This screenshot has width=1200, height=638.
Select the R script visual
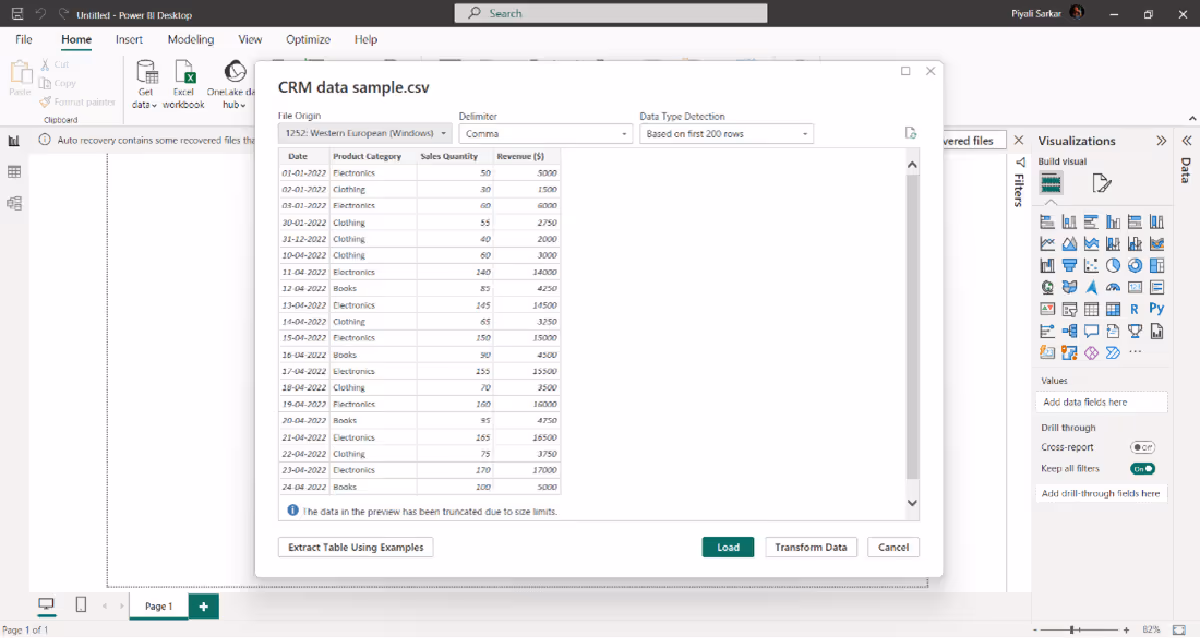click(1135, 310)
